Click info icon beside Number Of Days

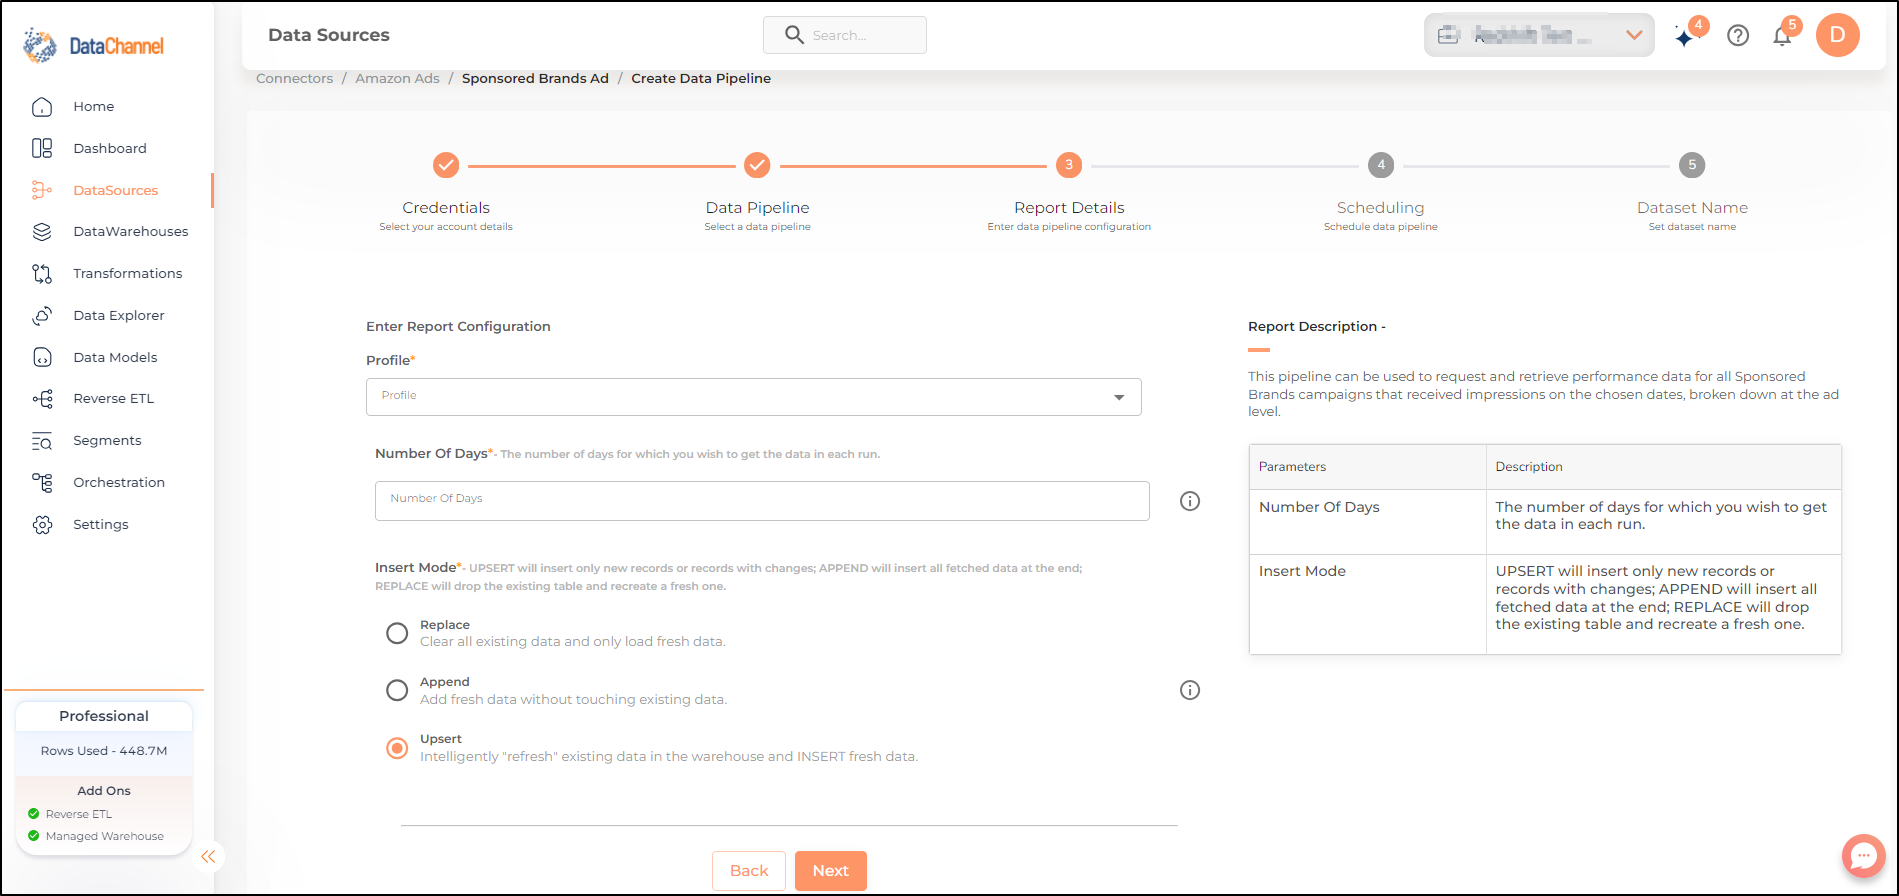[1190, 501]
